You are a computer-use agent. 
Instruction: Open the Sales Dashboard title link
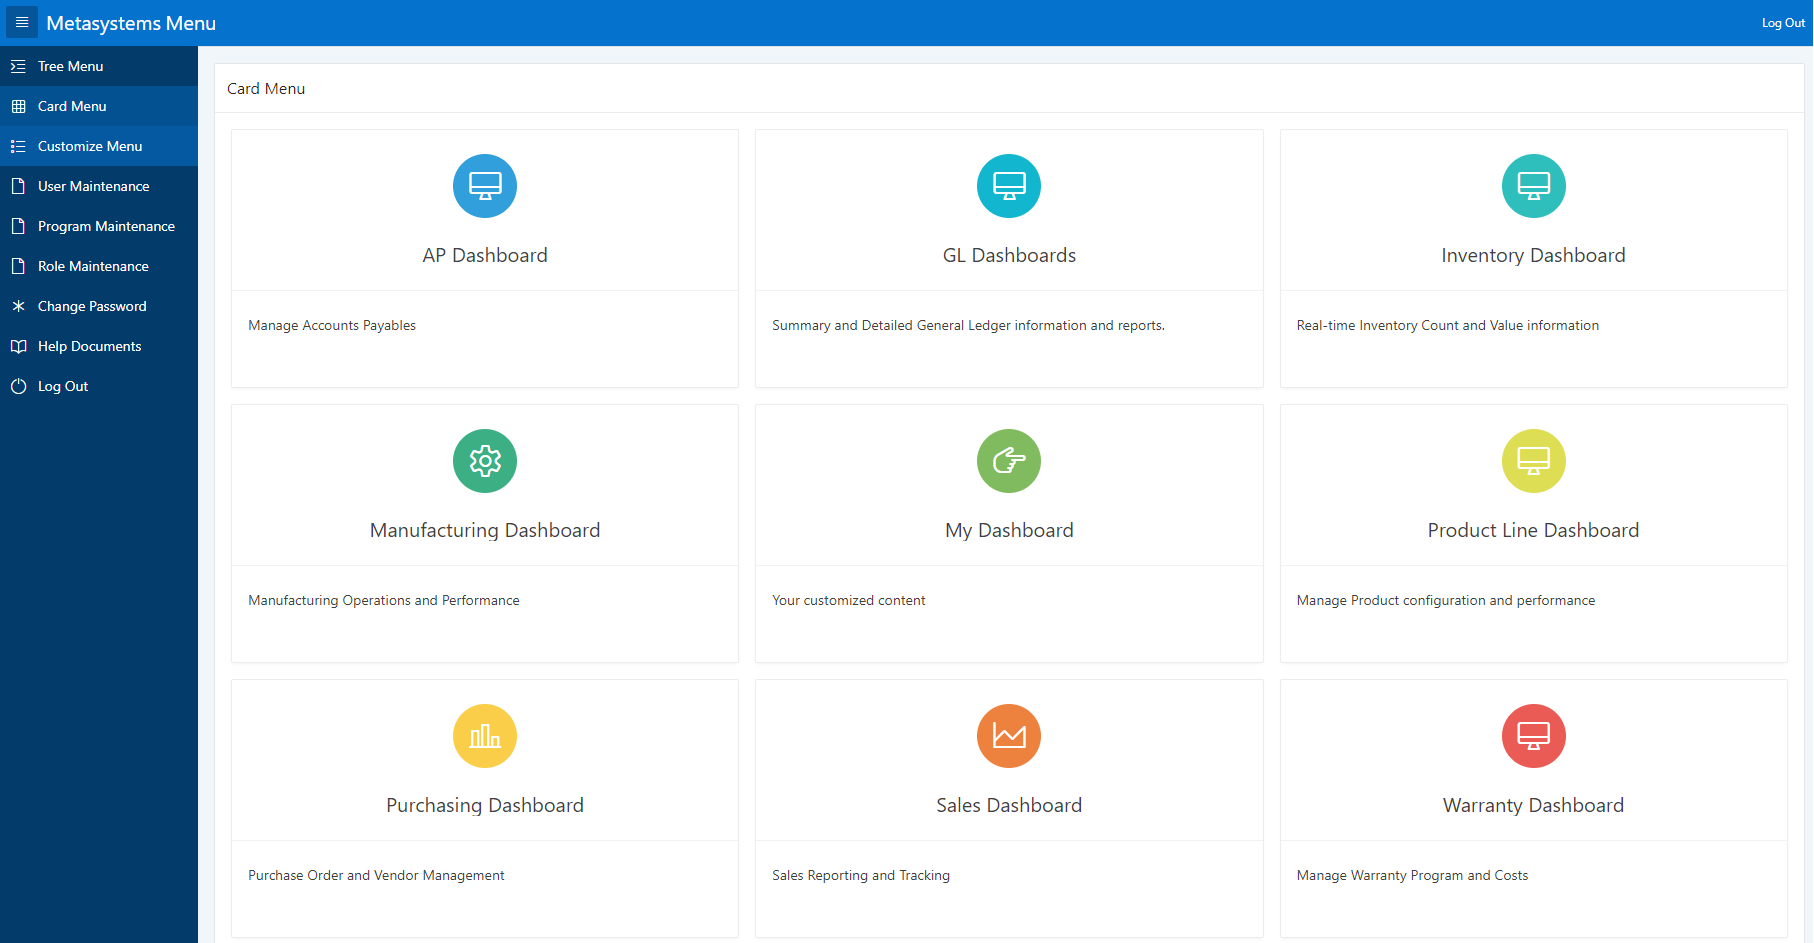[1009, 805]
